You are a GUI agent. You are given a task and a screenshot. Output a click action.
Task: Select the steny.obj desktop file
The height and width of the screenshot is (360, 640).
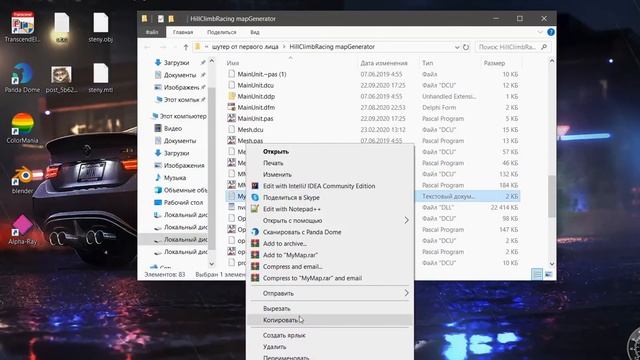[100, 27]
